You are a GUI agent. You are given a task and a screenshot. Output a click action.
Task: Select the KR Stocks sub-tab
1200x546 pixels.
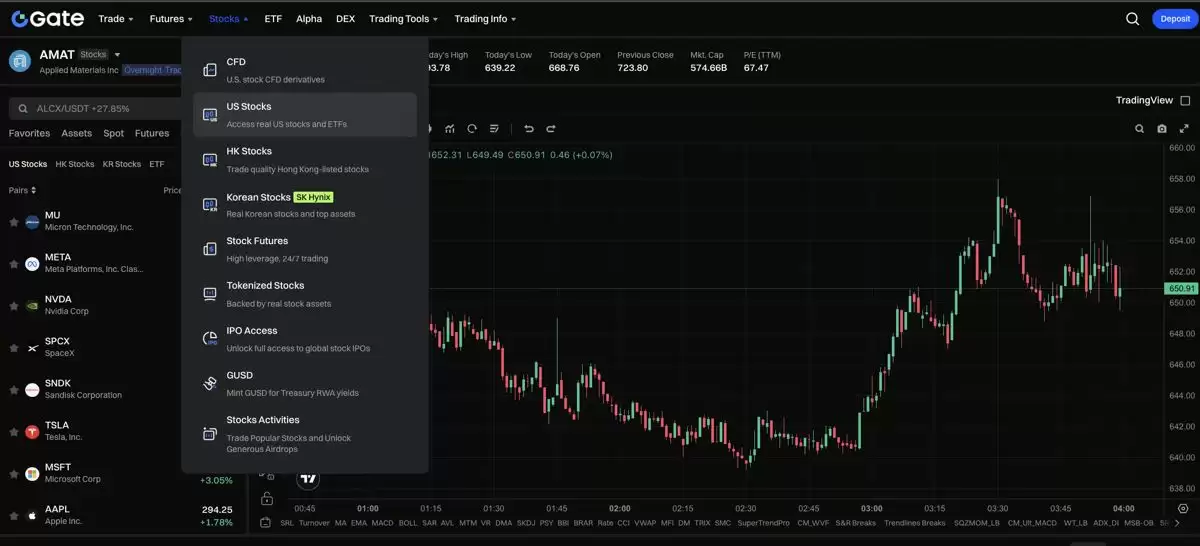[x=122, y=164]
